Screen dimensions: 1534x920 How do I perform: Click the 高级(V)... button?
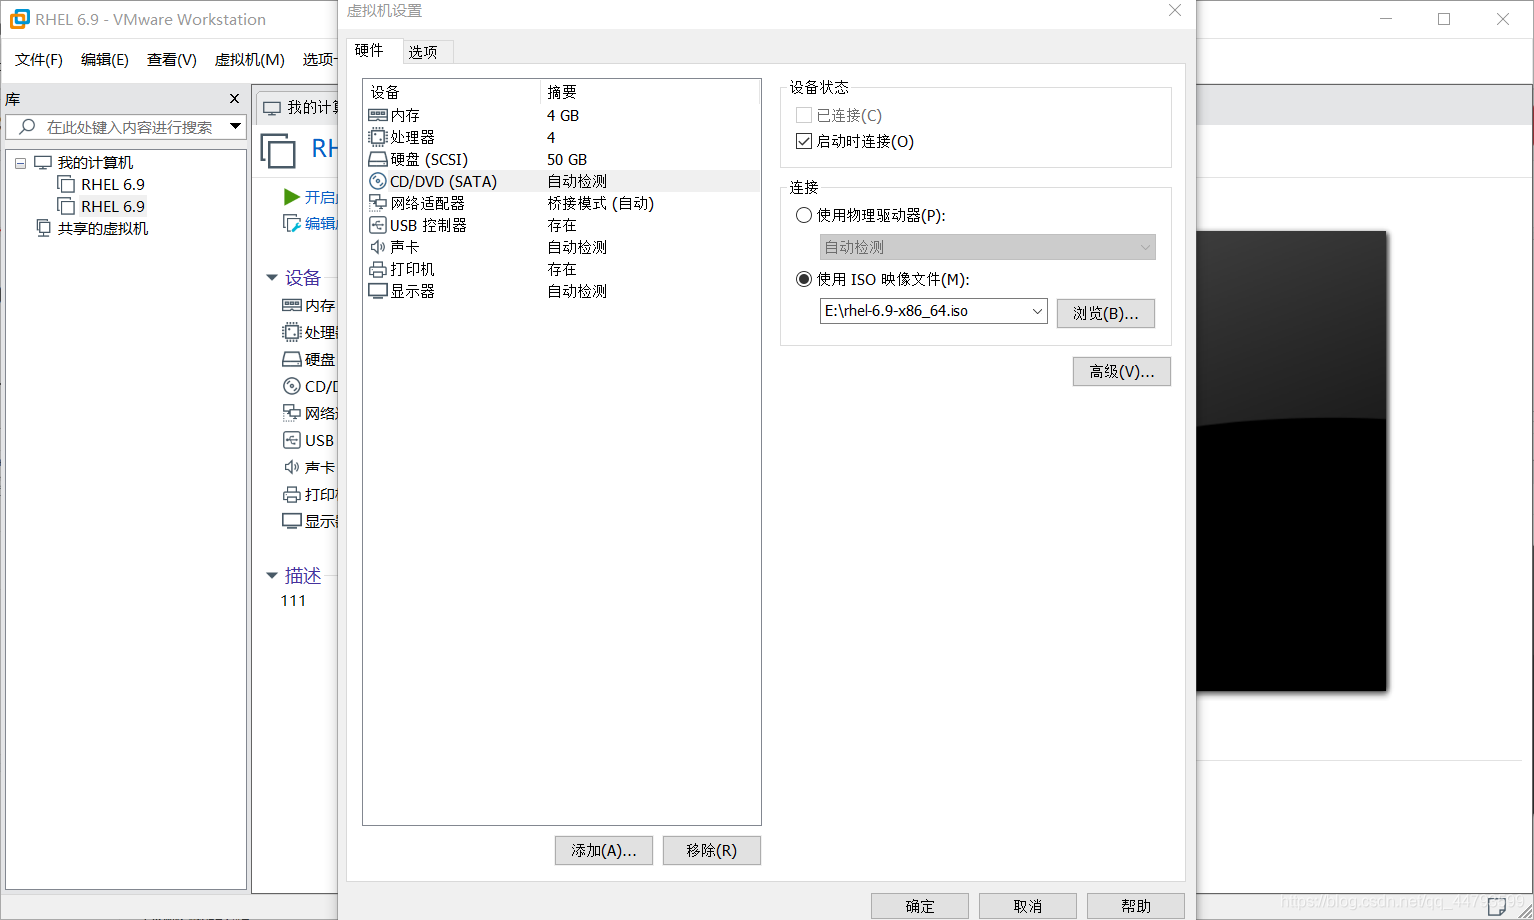click(1122, 371)
